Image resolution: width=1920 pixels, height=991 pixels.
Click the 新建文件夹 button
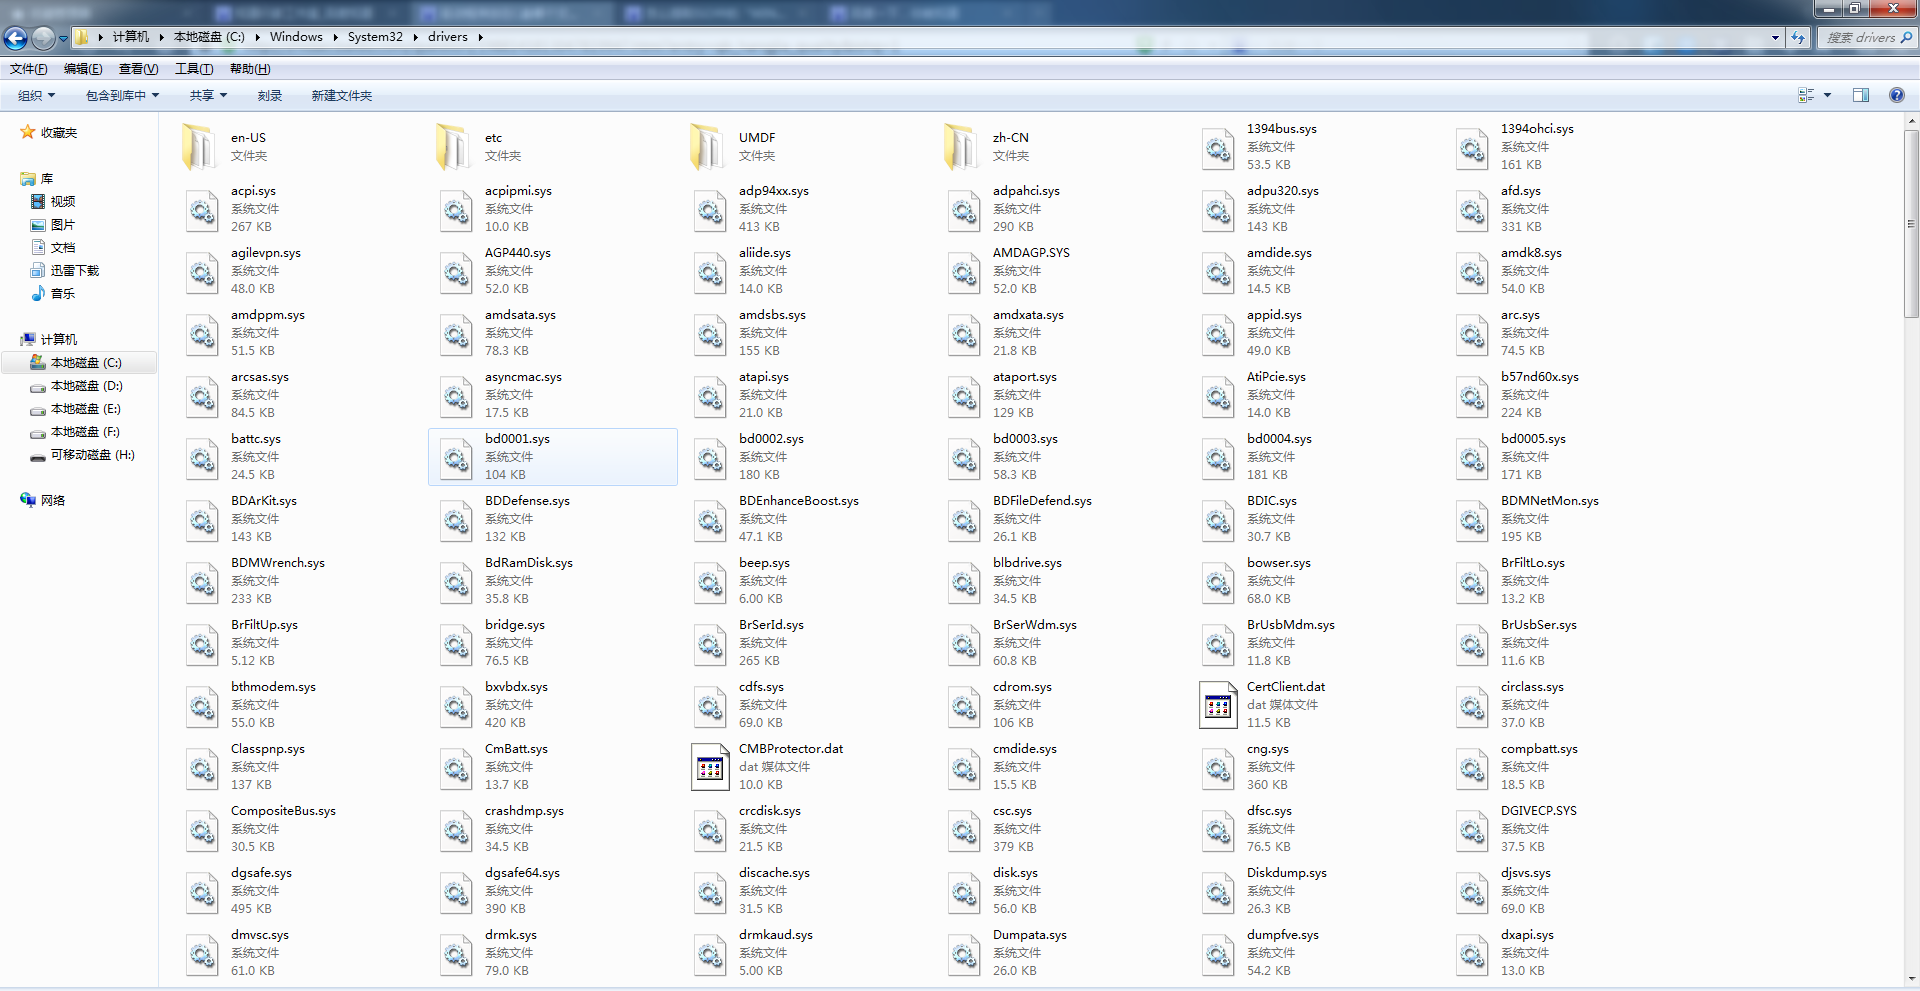(341, 96)
